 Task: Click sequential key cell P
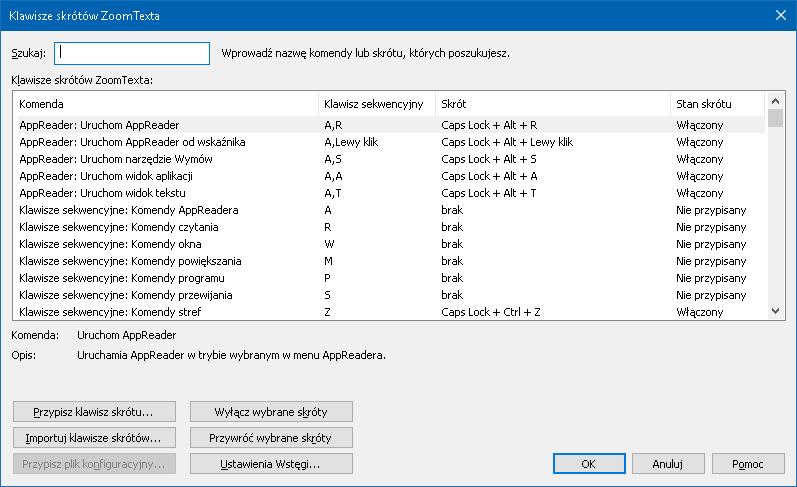point(327,278)
